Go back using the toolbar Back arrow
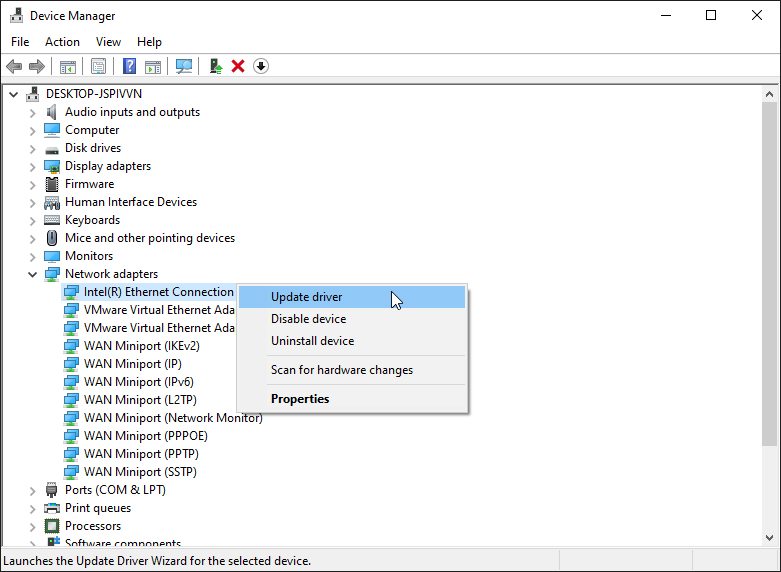Viewport: 781px width, 572px height. click(14, 66)
